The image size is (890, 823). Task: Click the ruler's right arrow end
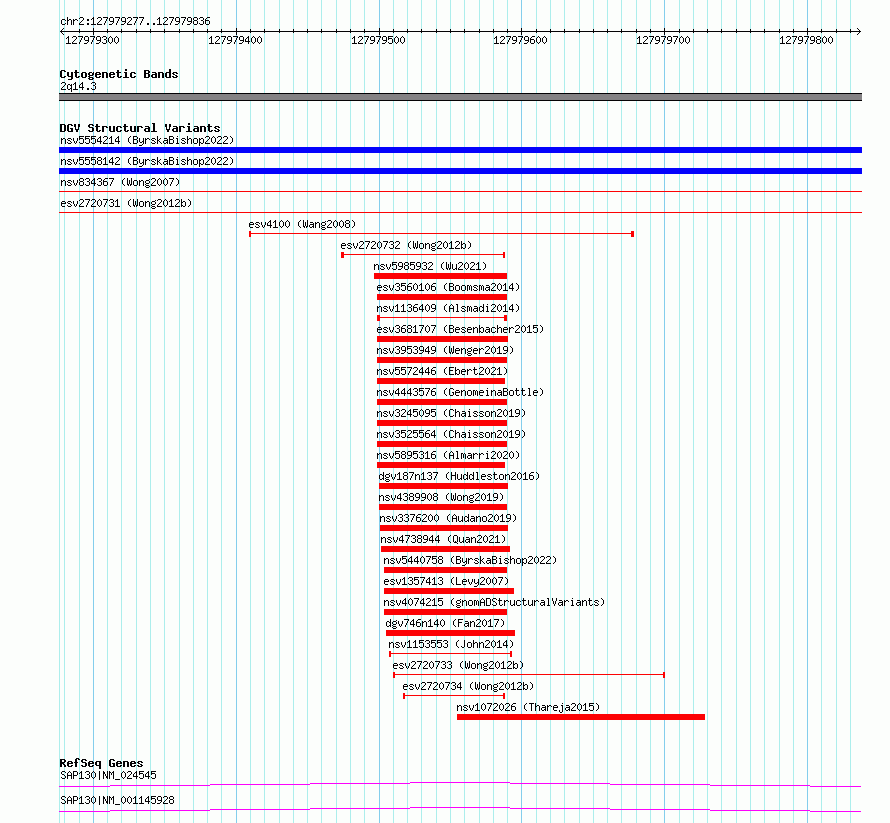(x=859, y=31)
